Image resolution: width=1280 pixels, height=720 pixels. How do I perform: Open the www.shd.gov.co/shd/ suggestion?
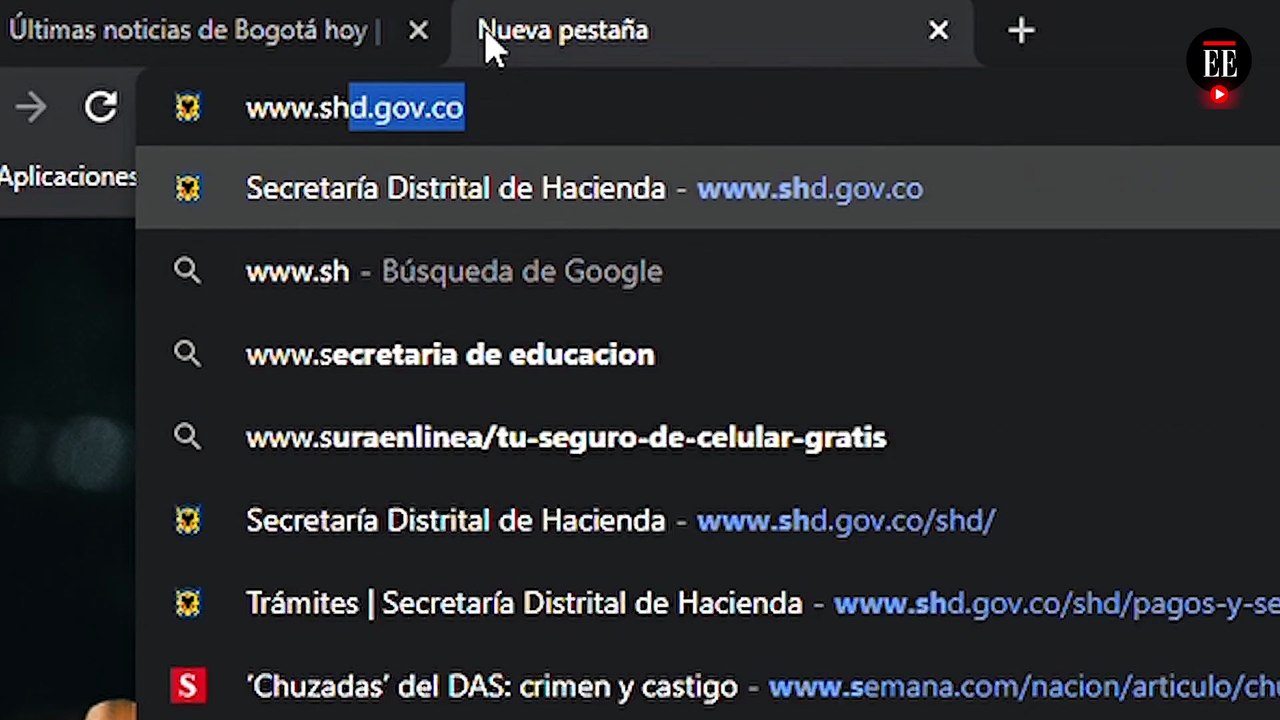pyautogui.click(x=708, y=520)
